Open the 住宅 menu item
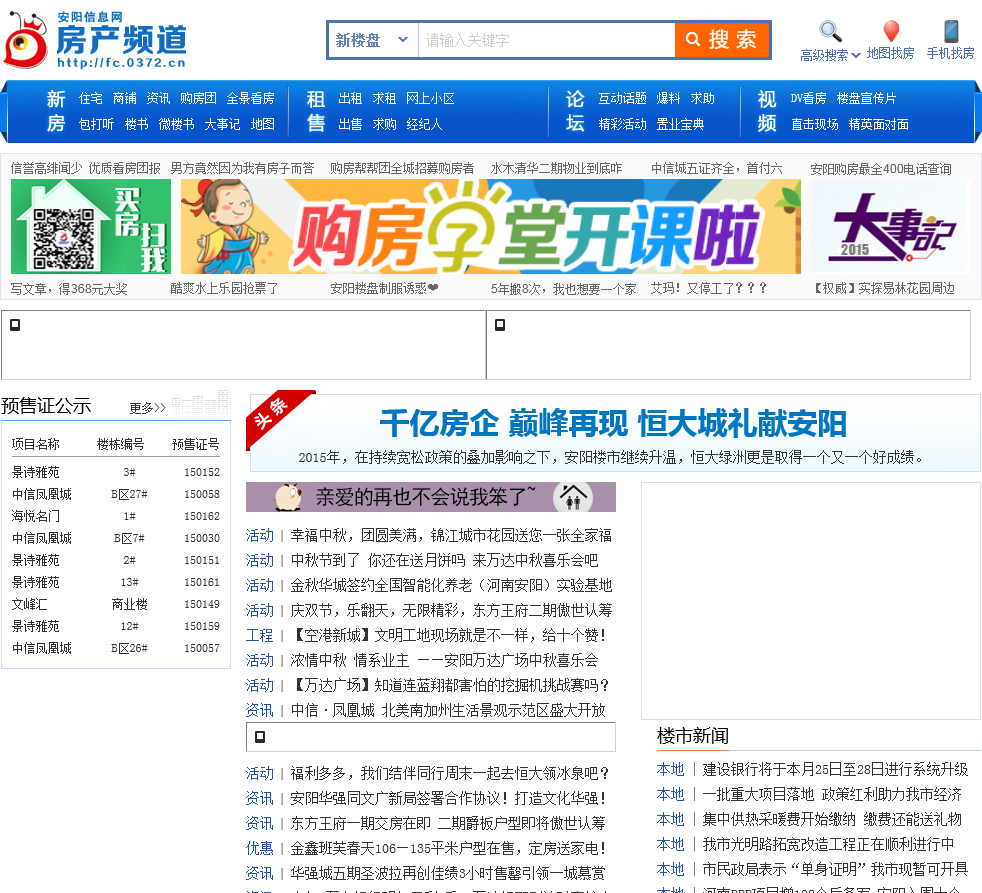Viewport: 982px width, 893px height. (x=91, y=98)
